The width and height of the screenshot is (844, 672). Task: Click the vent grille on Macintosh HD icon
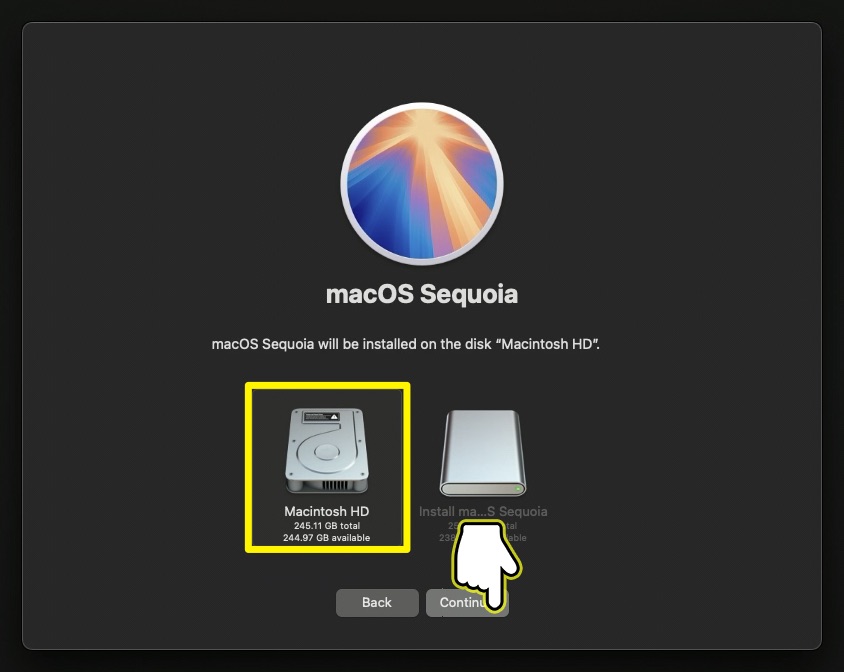pyautogui.click(x=335, y=485)
